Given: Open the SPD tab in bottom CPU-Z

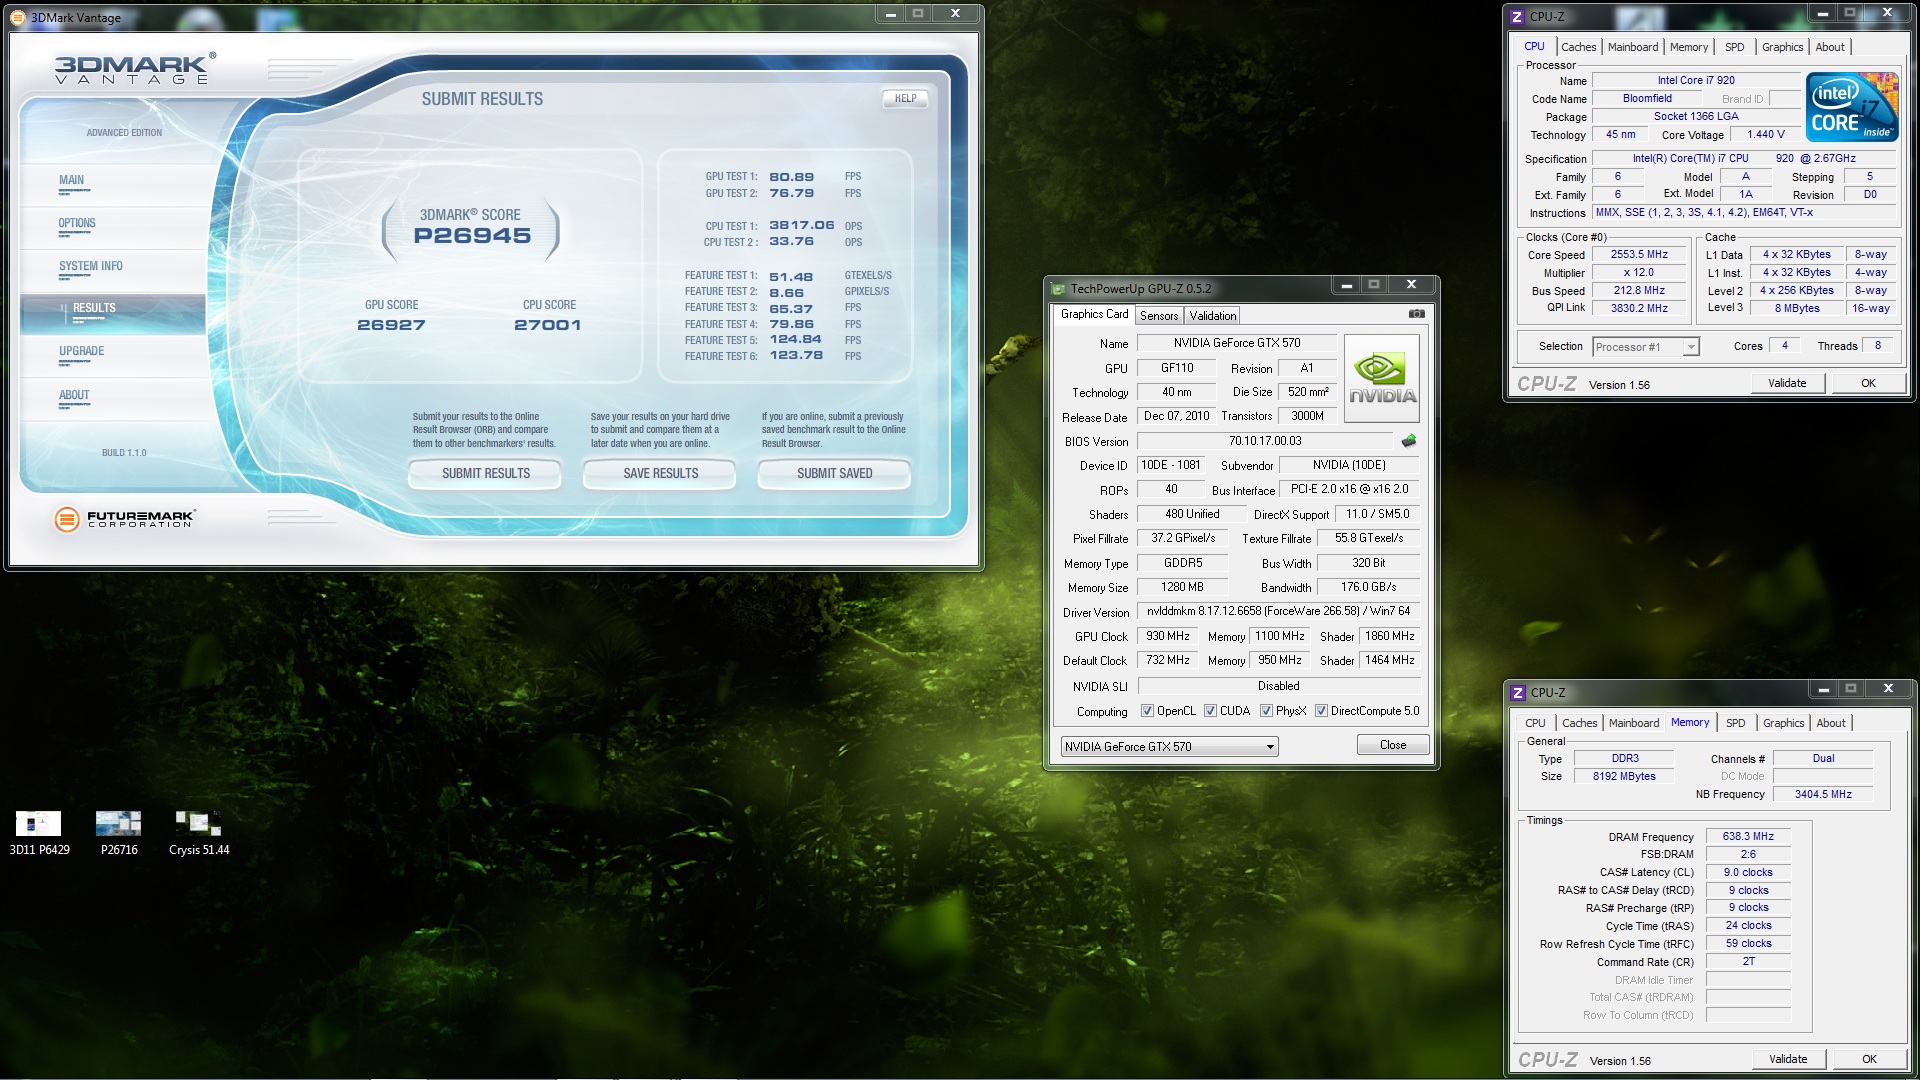Looking at the screenshot, I should pos(1735,723).
